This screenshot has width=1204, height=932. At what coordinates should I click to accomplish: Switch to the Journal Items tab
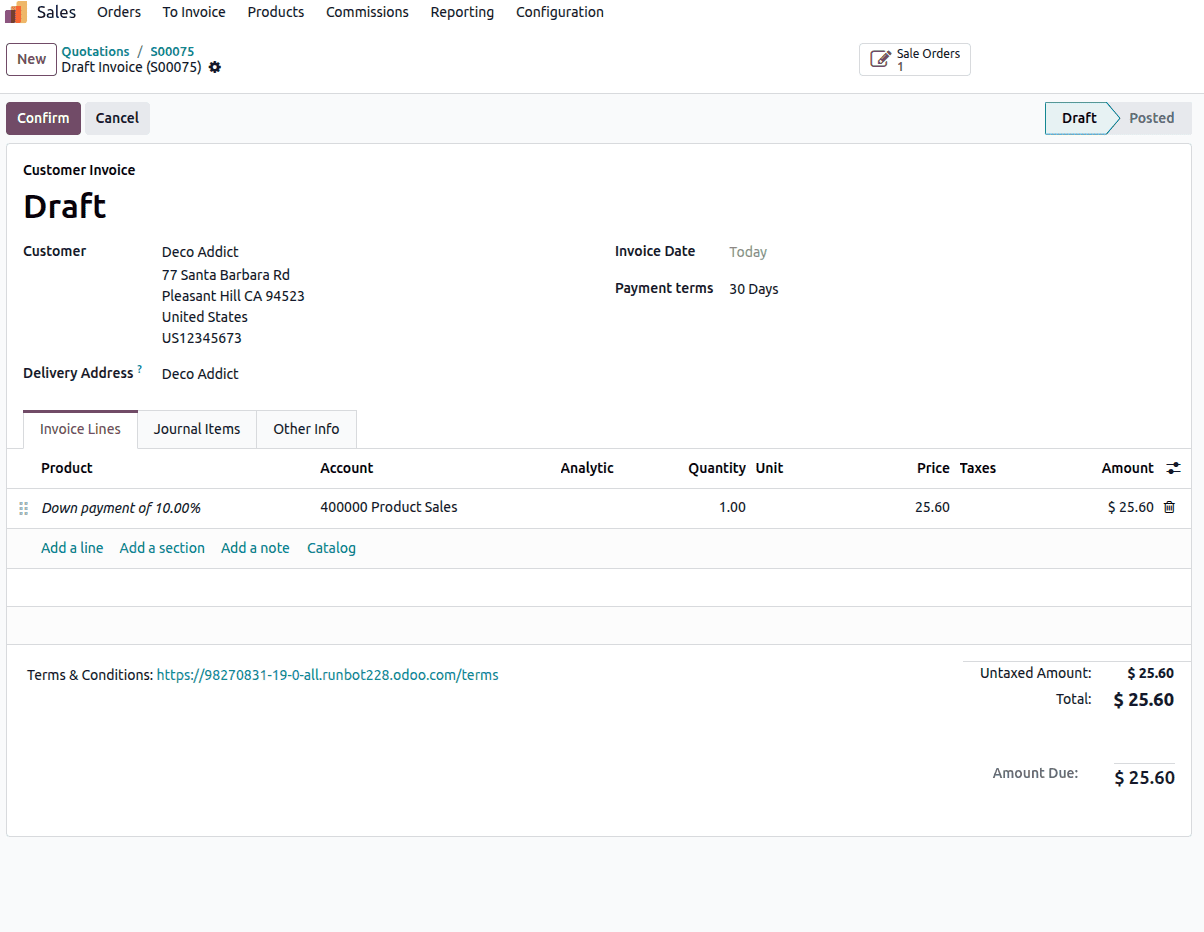196,429
